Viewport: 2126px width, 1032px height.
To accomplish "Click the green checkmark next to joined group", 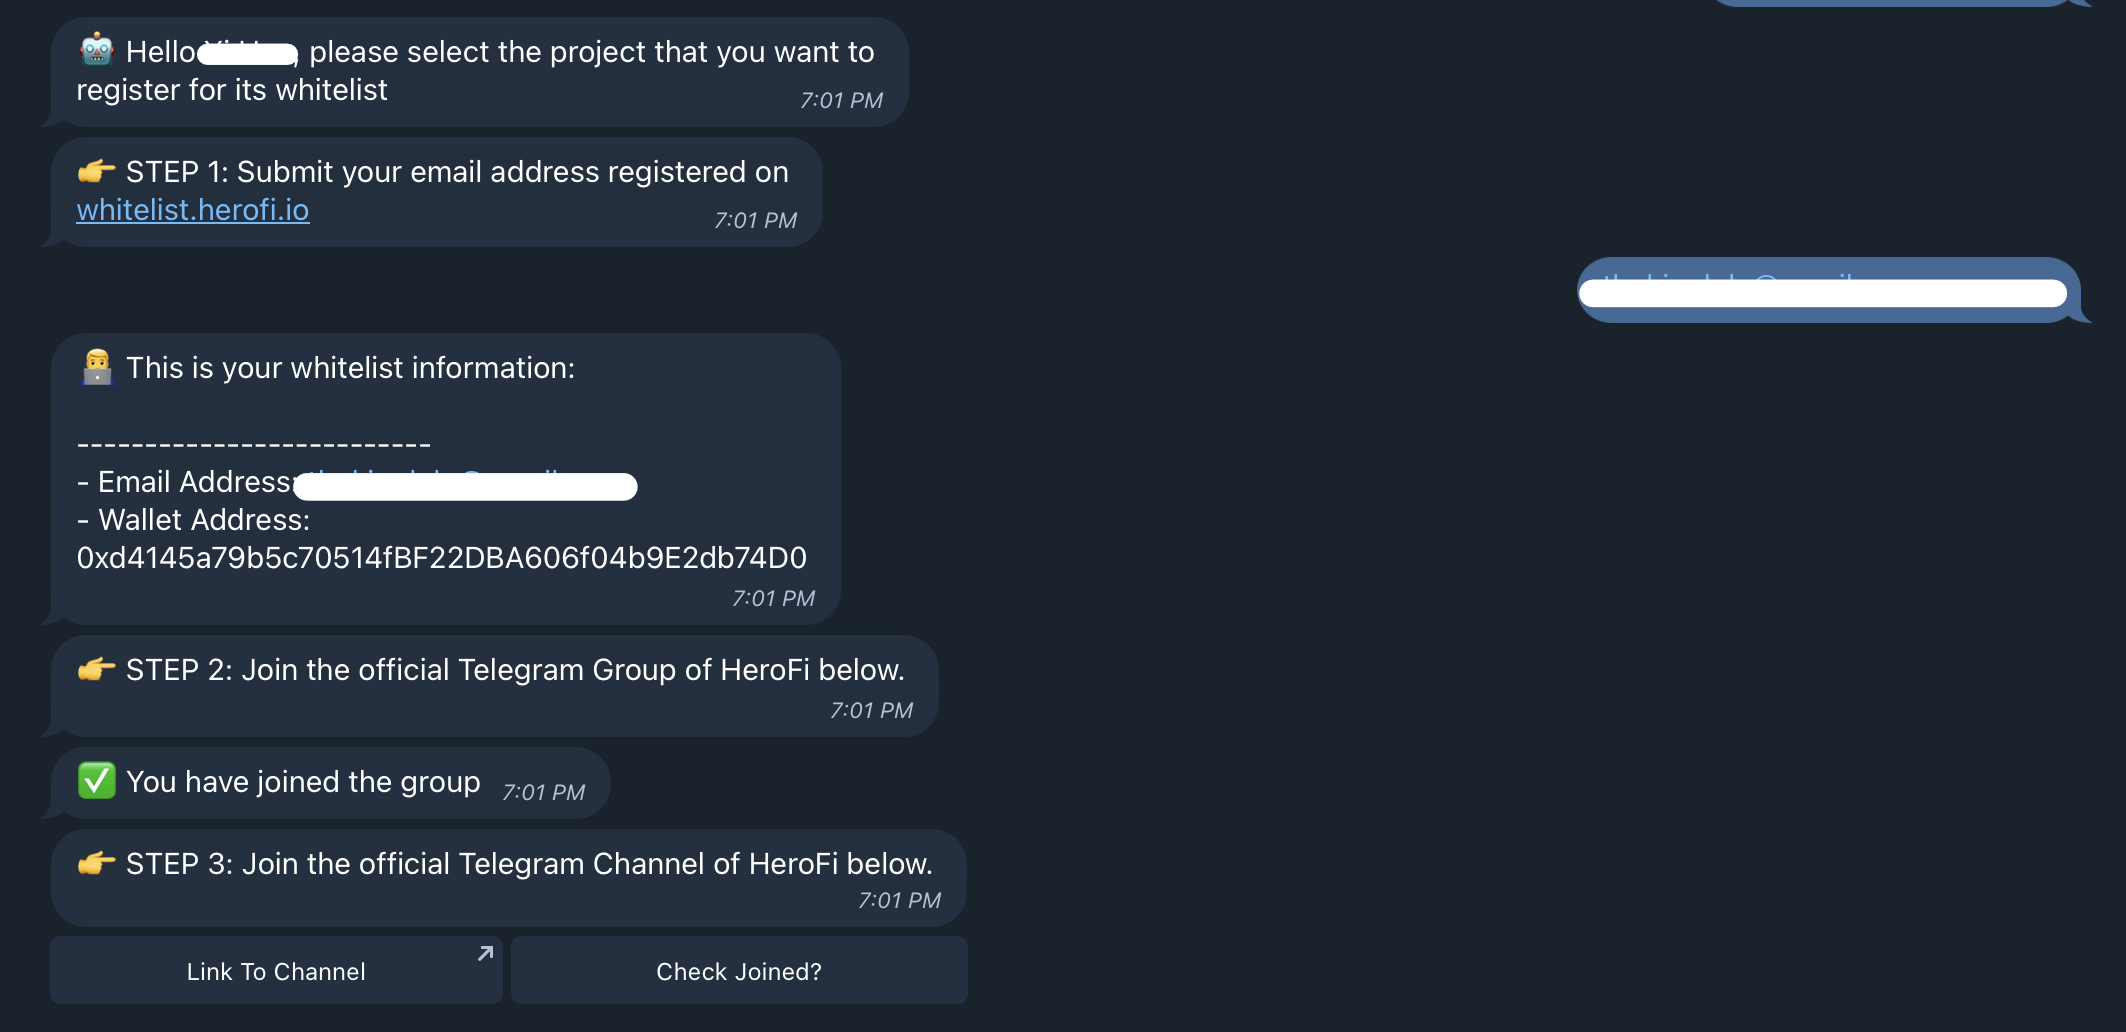I will pos(97,781).
